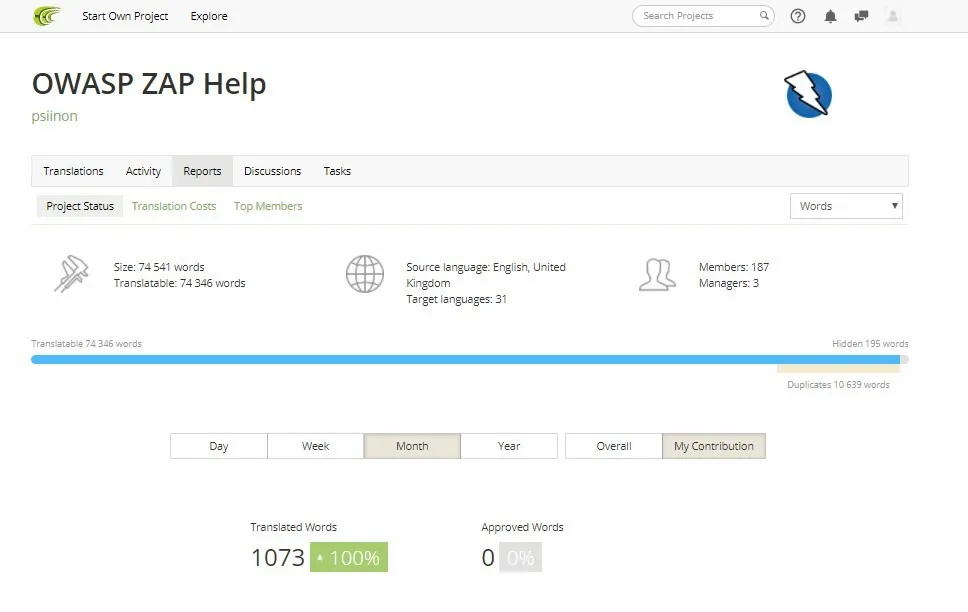
Task: Open Start Own Project link
Action: click(x=125, y=16)
